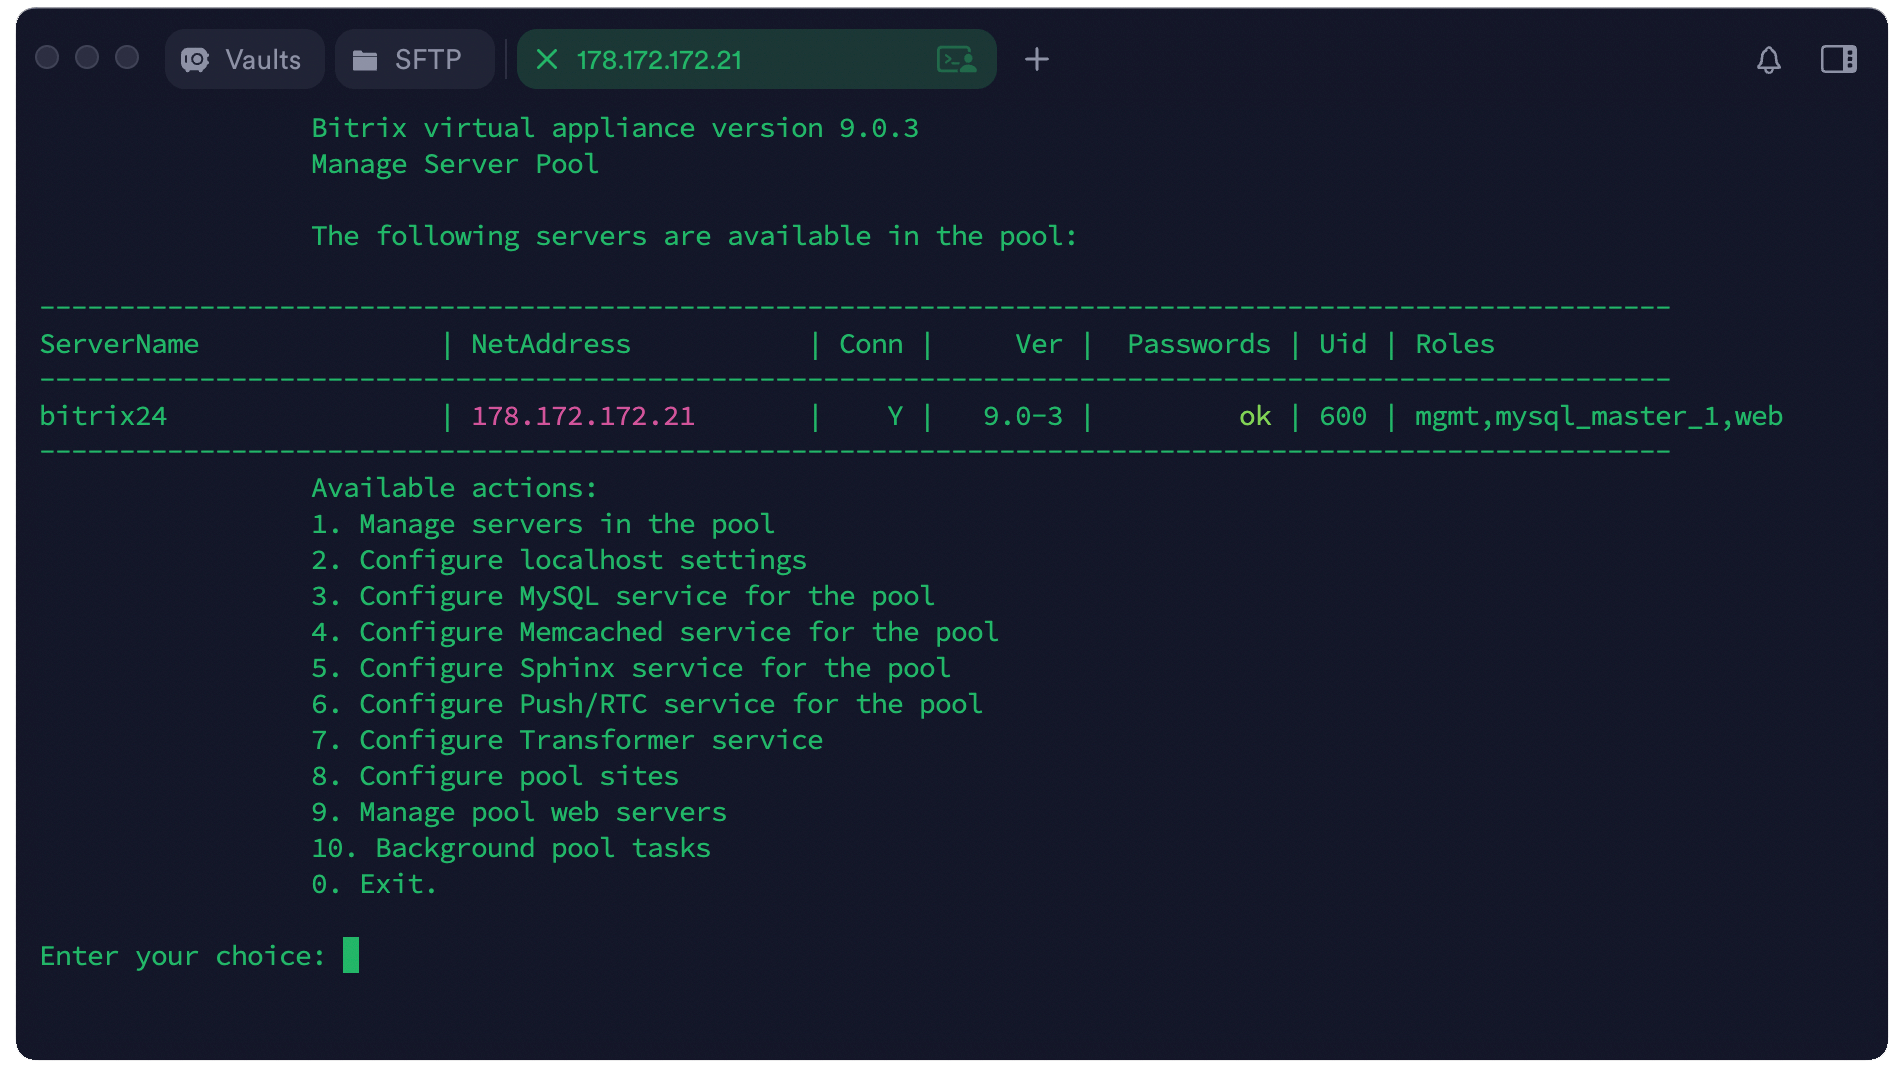1898x1073 pixels.
Task: Click the bitrix24 server name
Action: tap(103, 416)
